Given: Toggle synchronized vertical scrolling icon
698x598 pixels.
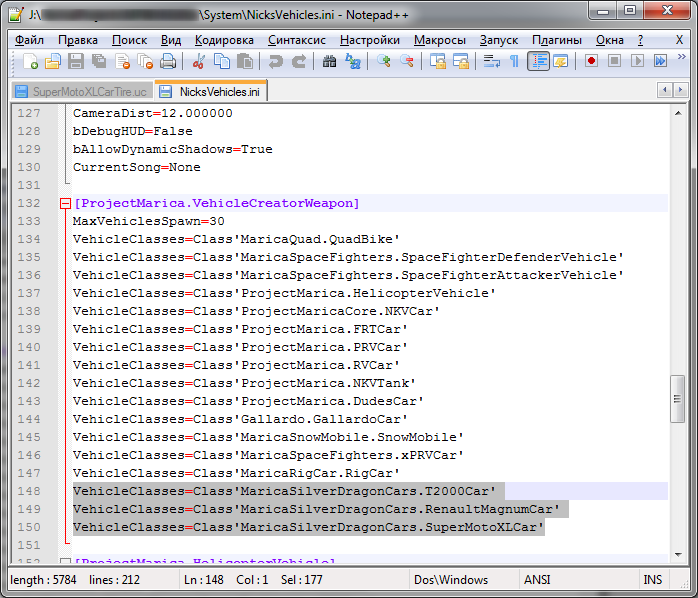Looking at the screenshot, I should (x=438, y=61).
